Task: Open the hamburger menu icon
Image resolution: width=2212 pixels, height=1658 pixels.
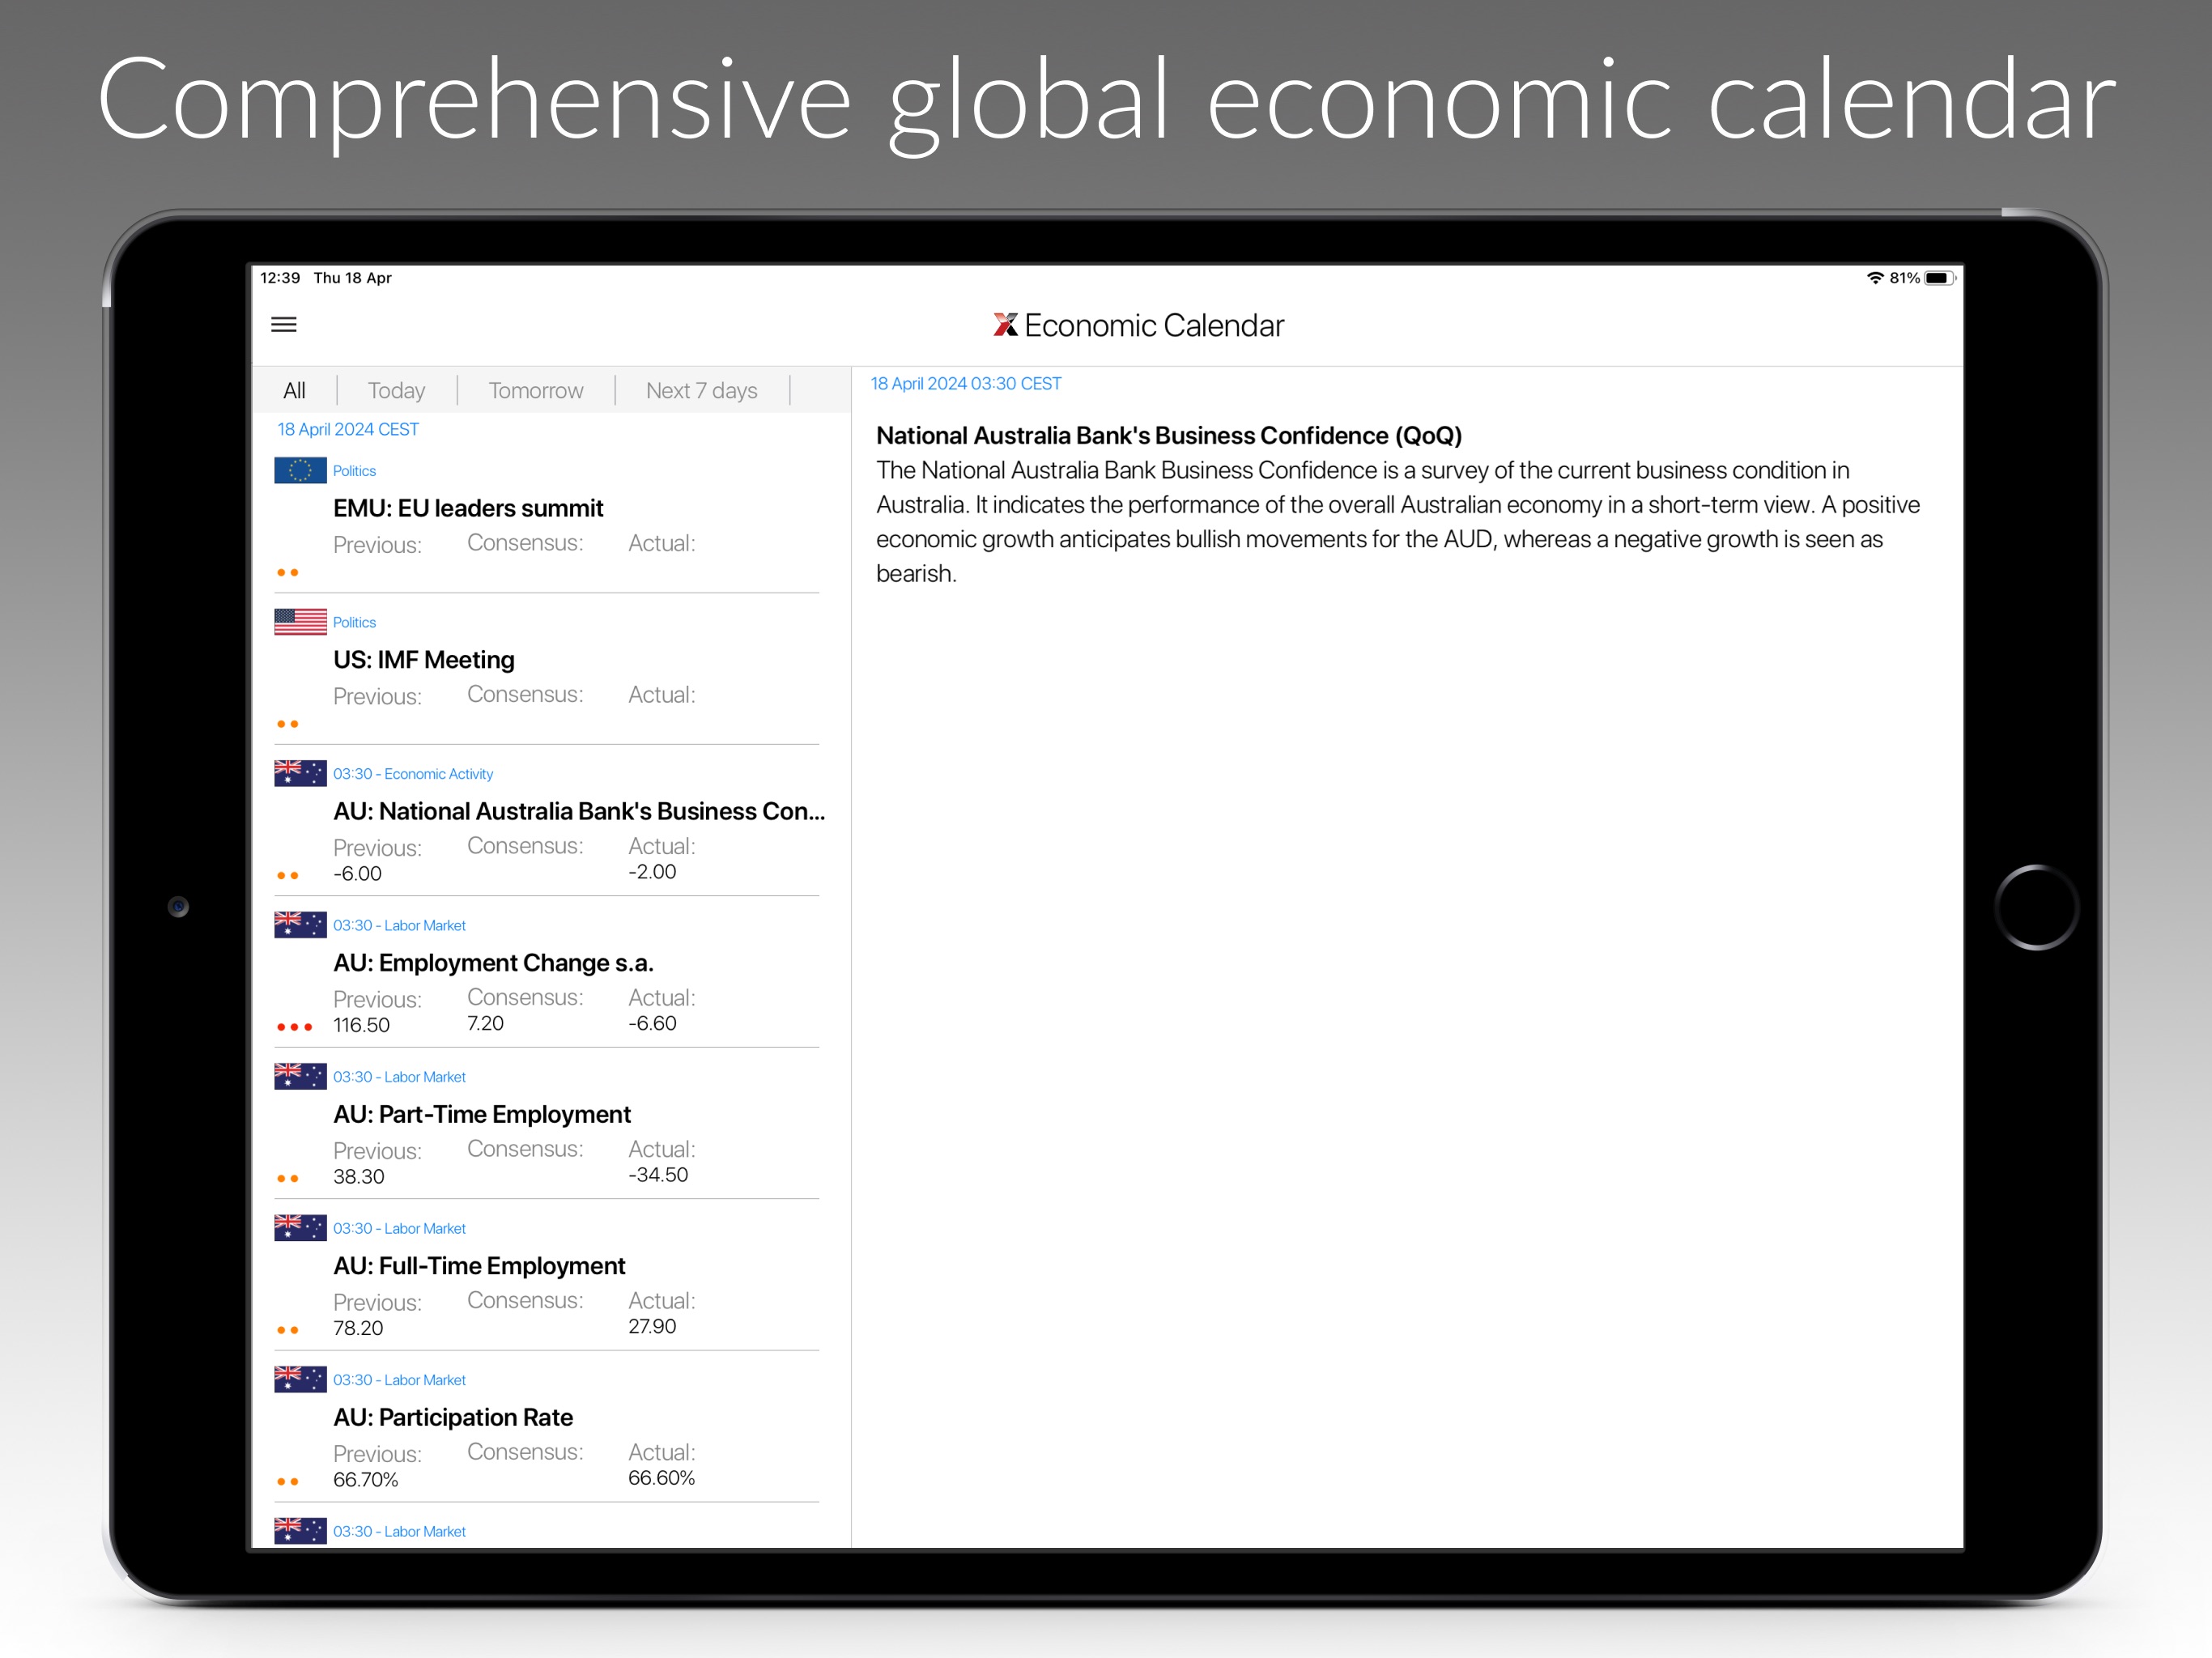Action: [284, 325]
